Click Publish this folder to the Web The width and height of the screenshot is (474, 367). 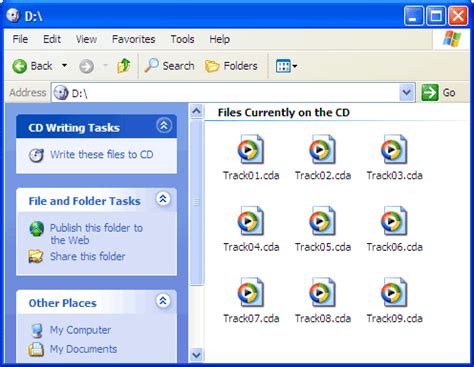(96, 234)
